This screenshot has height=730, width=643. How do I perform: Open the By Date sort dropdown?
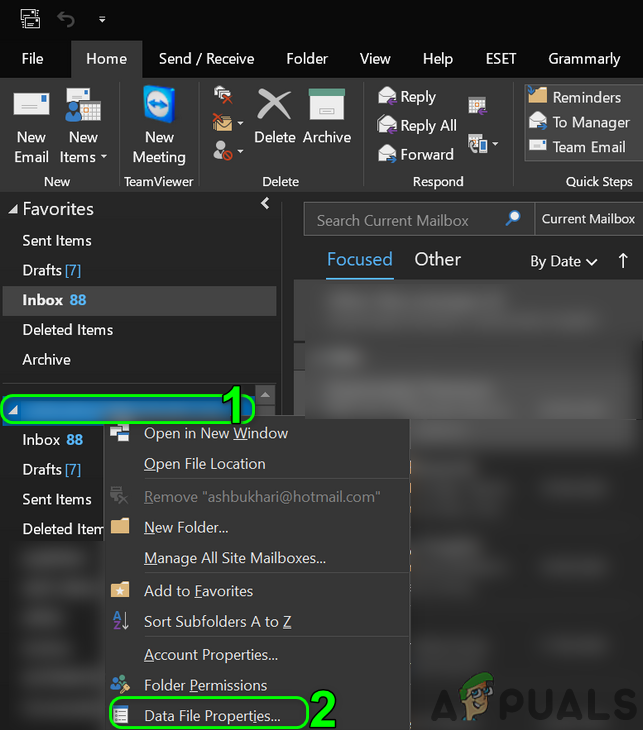(x=563, y=261)
